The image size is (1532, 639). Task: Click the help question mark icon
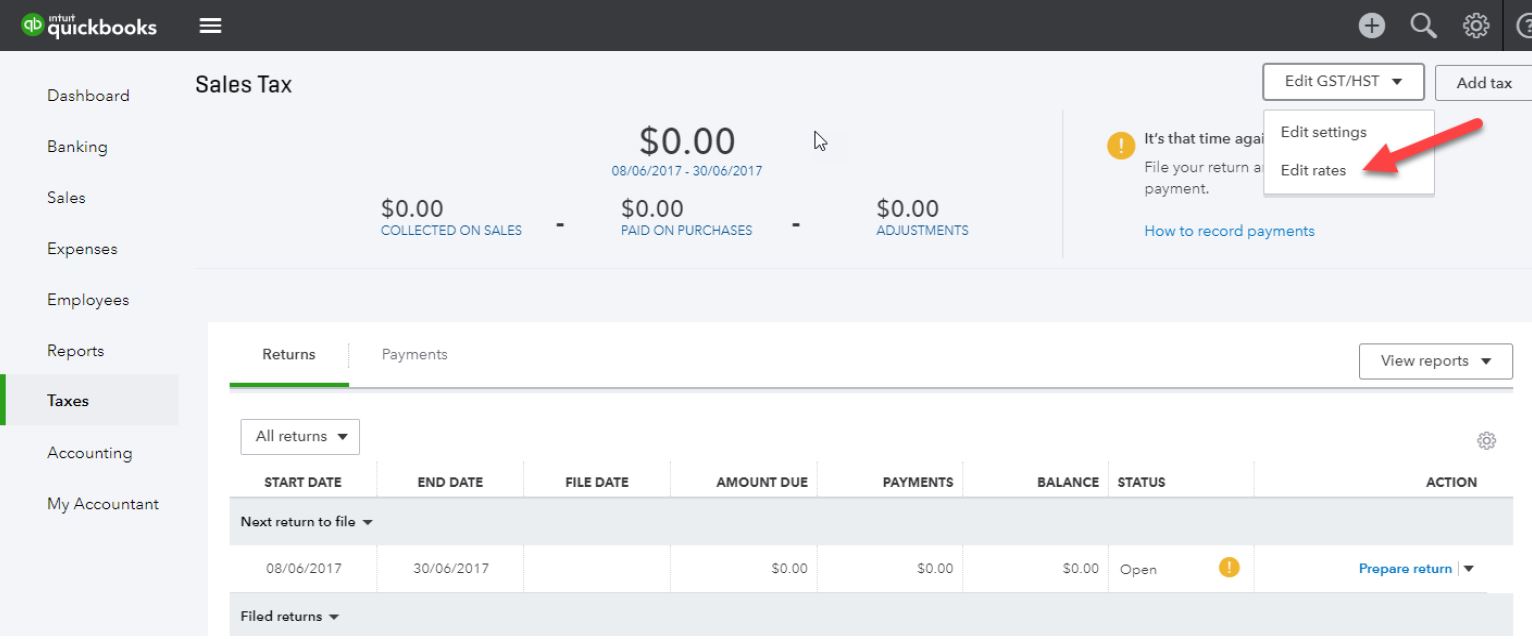click(x=1523, y=27)
